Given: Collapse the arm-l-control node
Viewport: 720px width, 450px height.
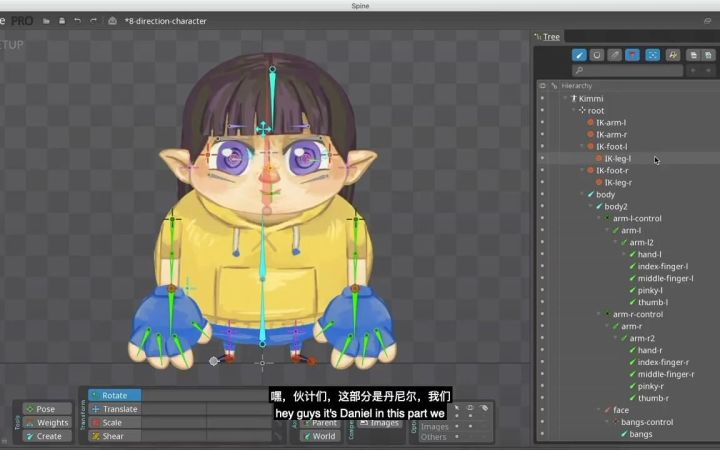Looking at the screenshot, I should click(x=598, y=218).
